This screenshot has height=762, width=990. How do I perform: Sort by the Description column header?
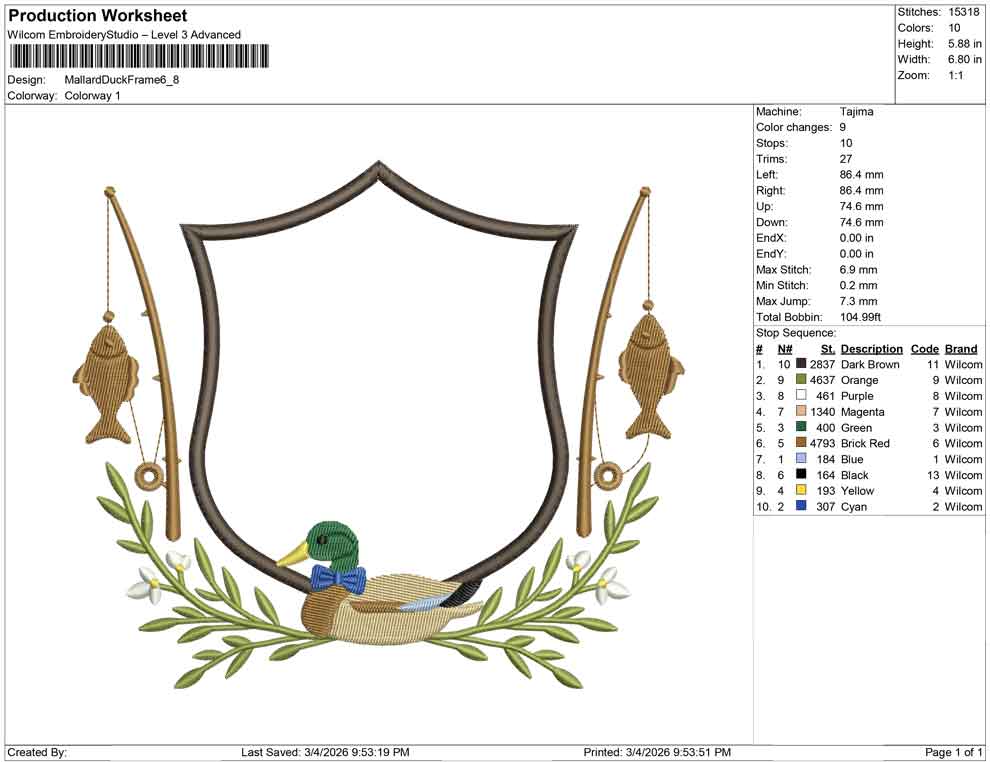pyautogui.click(x=871, y=348)
